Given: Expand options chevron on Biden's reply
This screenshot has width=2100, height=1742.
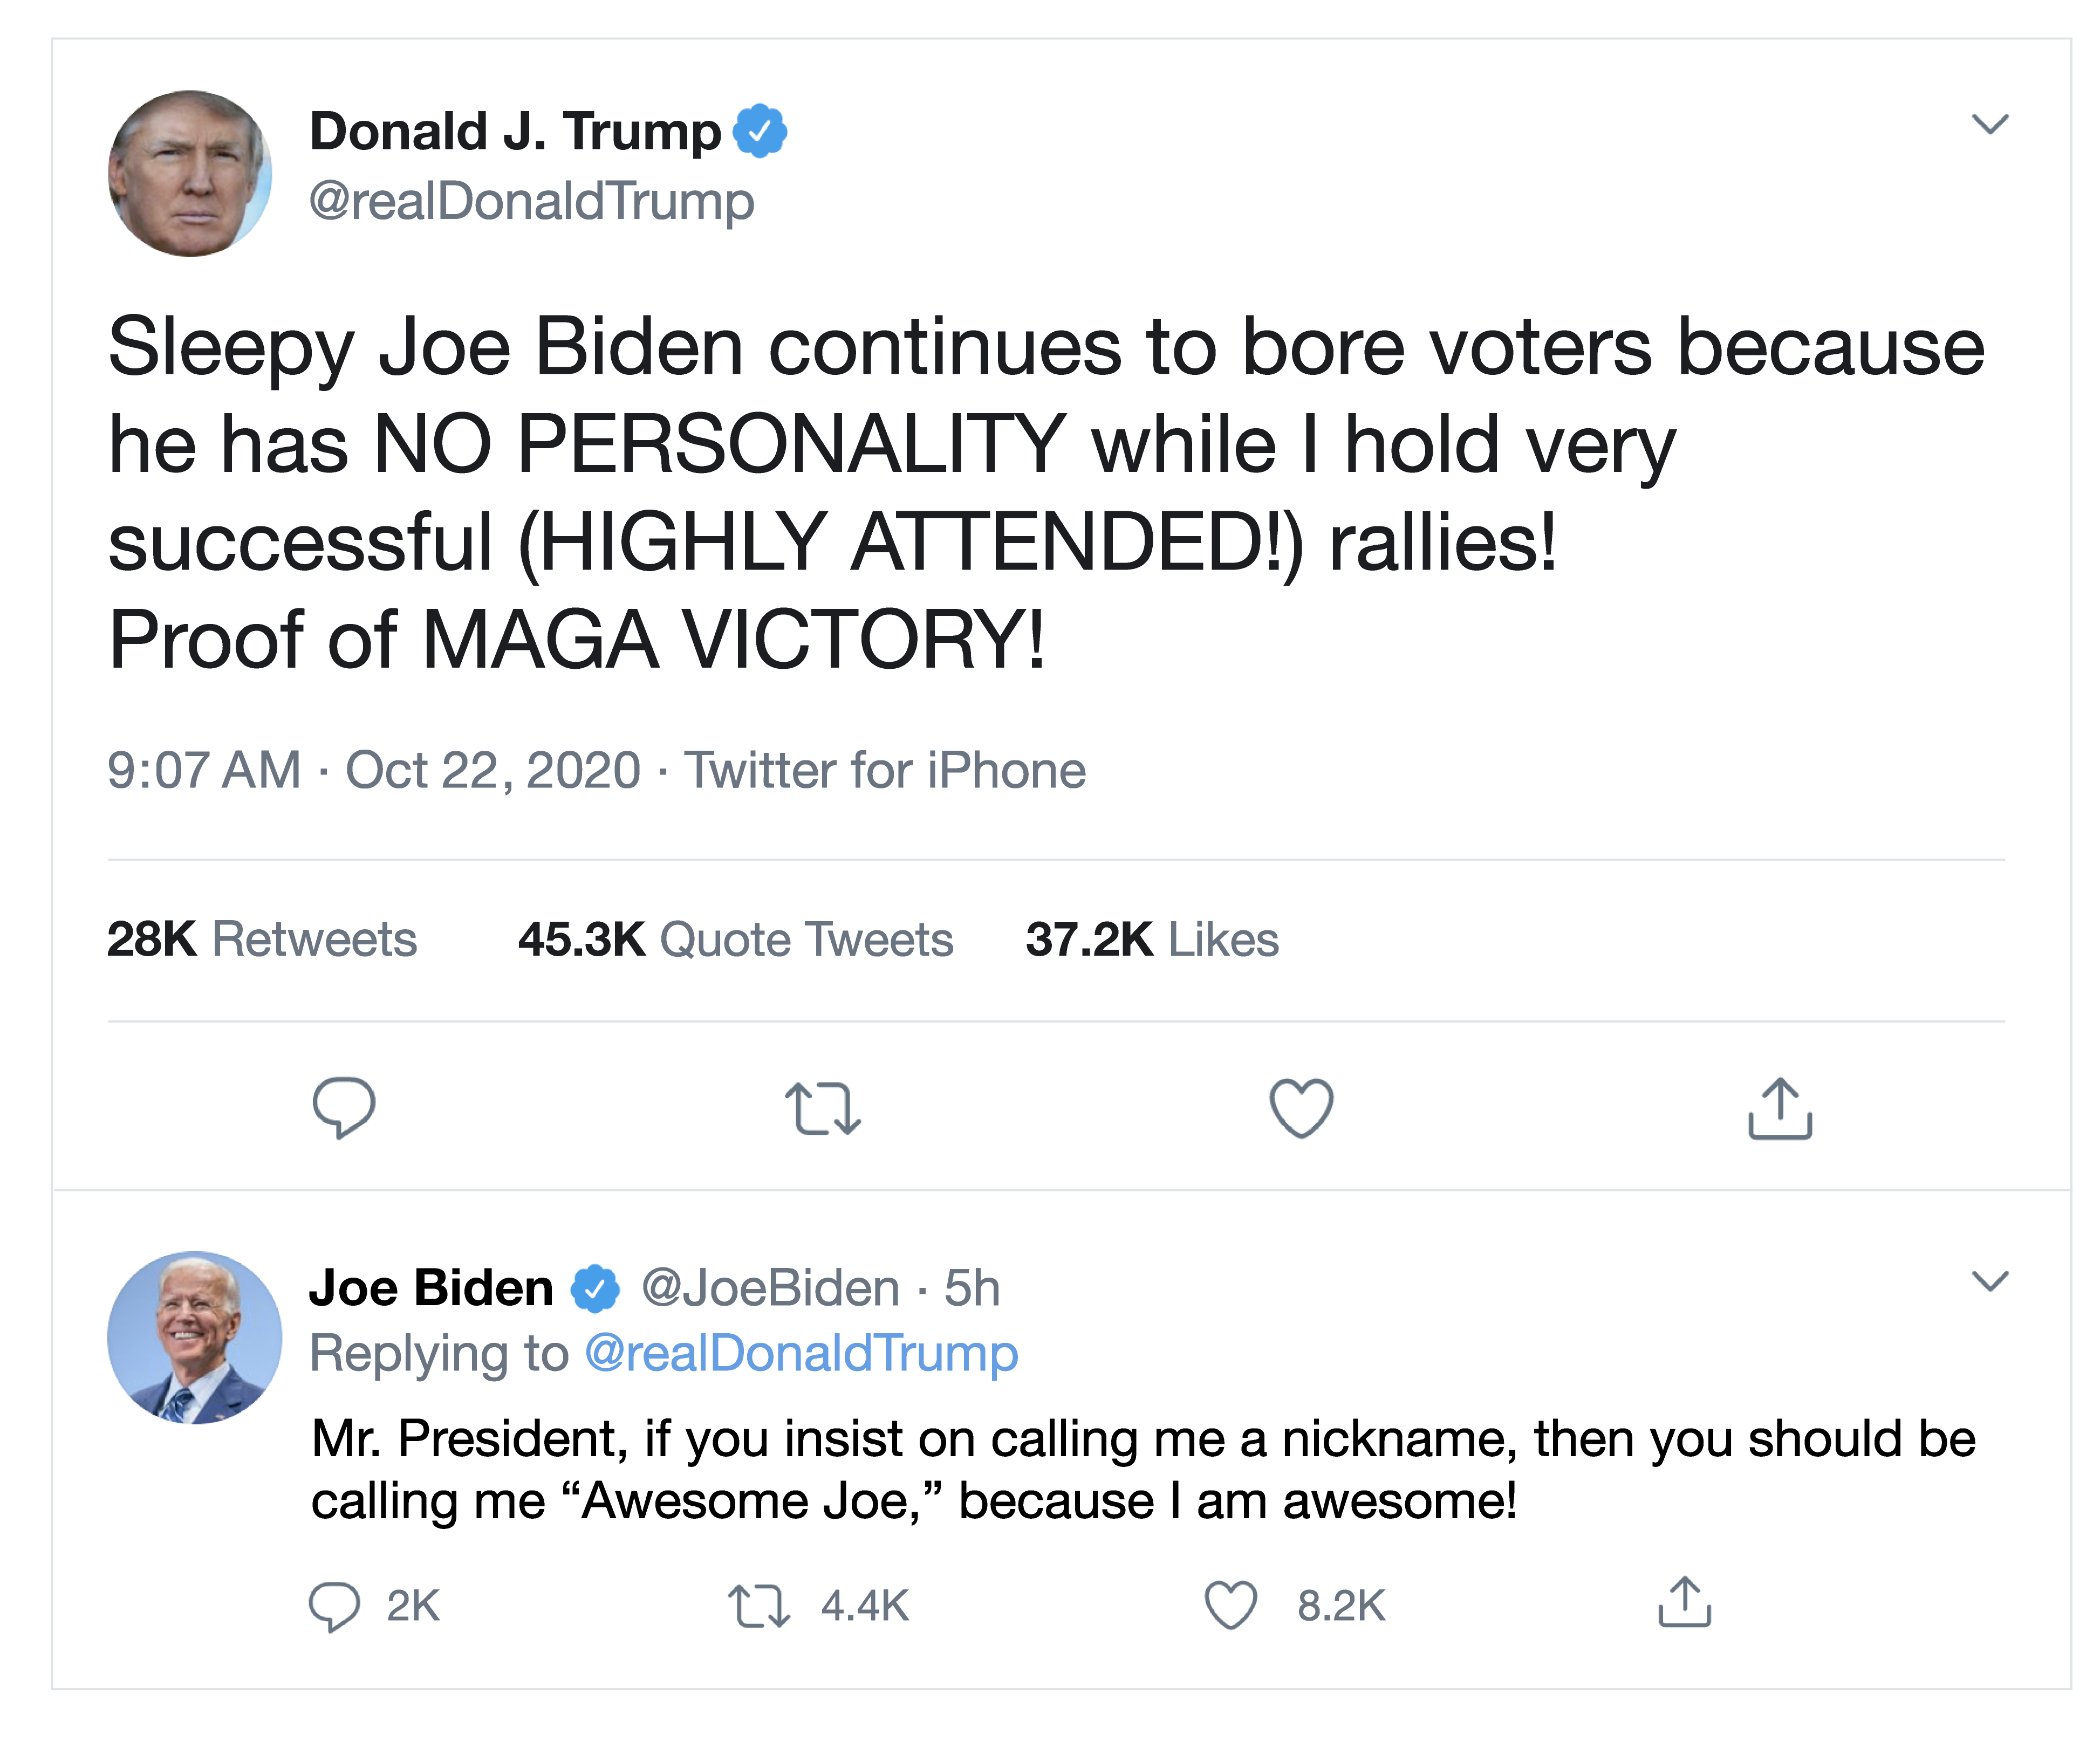Looking at the screenshot, I should coord(1989,1281).
